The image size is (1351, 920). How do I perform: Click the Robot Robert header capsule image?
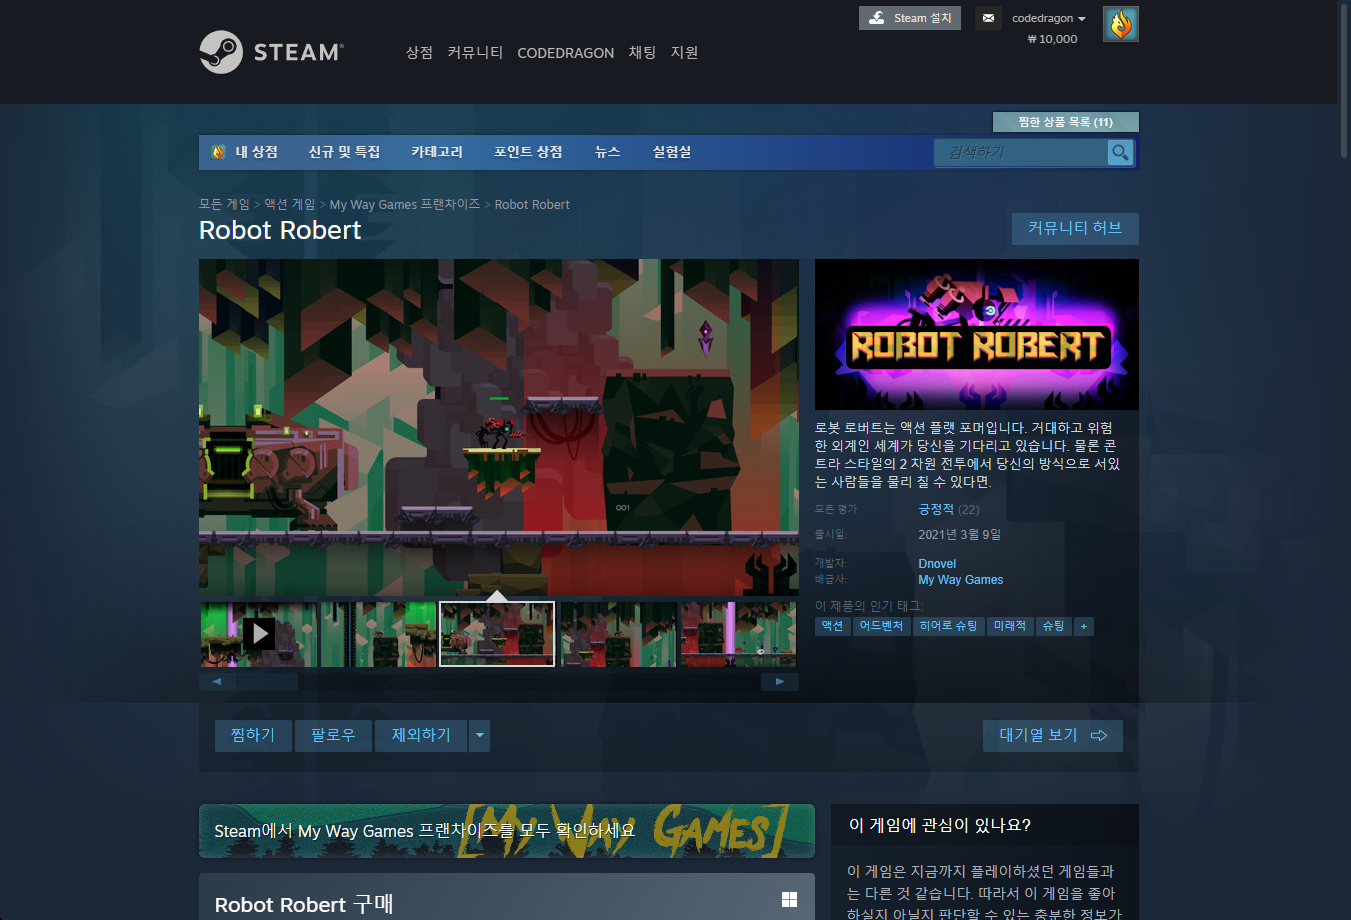coord(977,334)
